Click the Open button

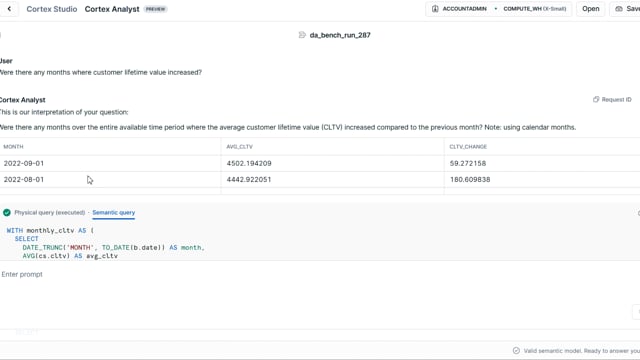[591, 9]
